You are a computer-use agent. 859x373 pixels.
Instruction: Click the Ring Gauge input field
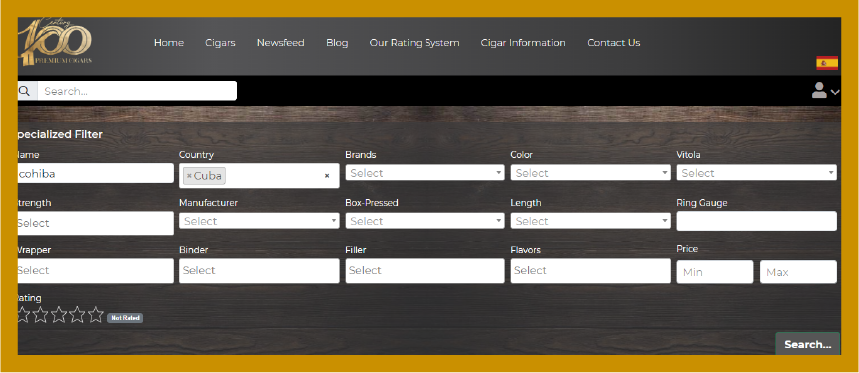[x=756, y=221]
